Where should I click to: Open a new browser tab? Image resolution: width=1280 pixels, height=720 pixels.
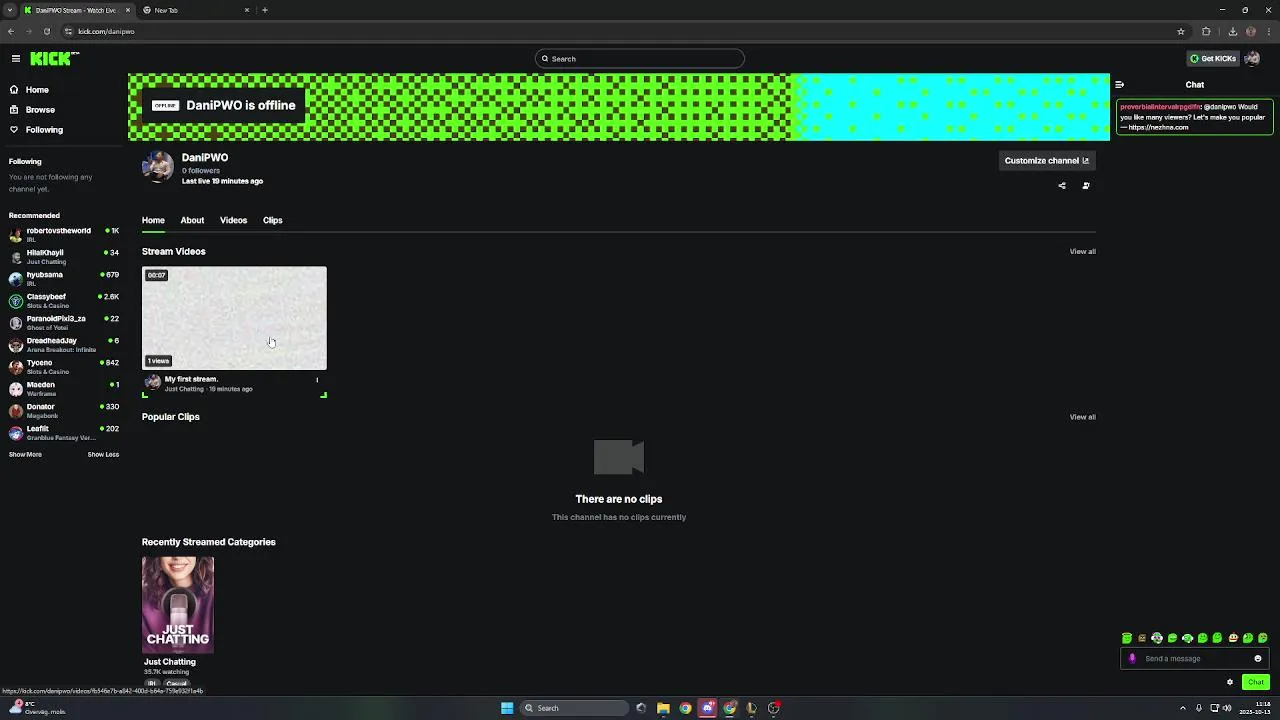(265, 10)
